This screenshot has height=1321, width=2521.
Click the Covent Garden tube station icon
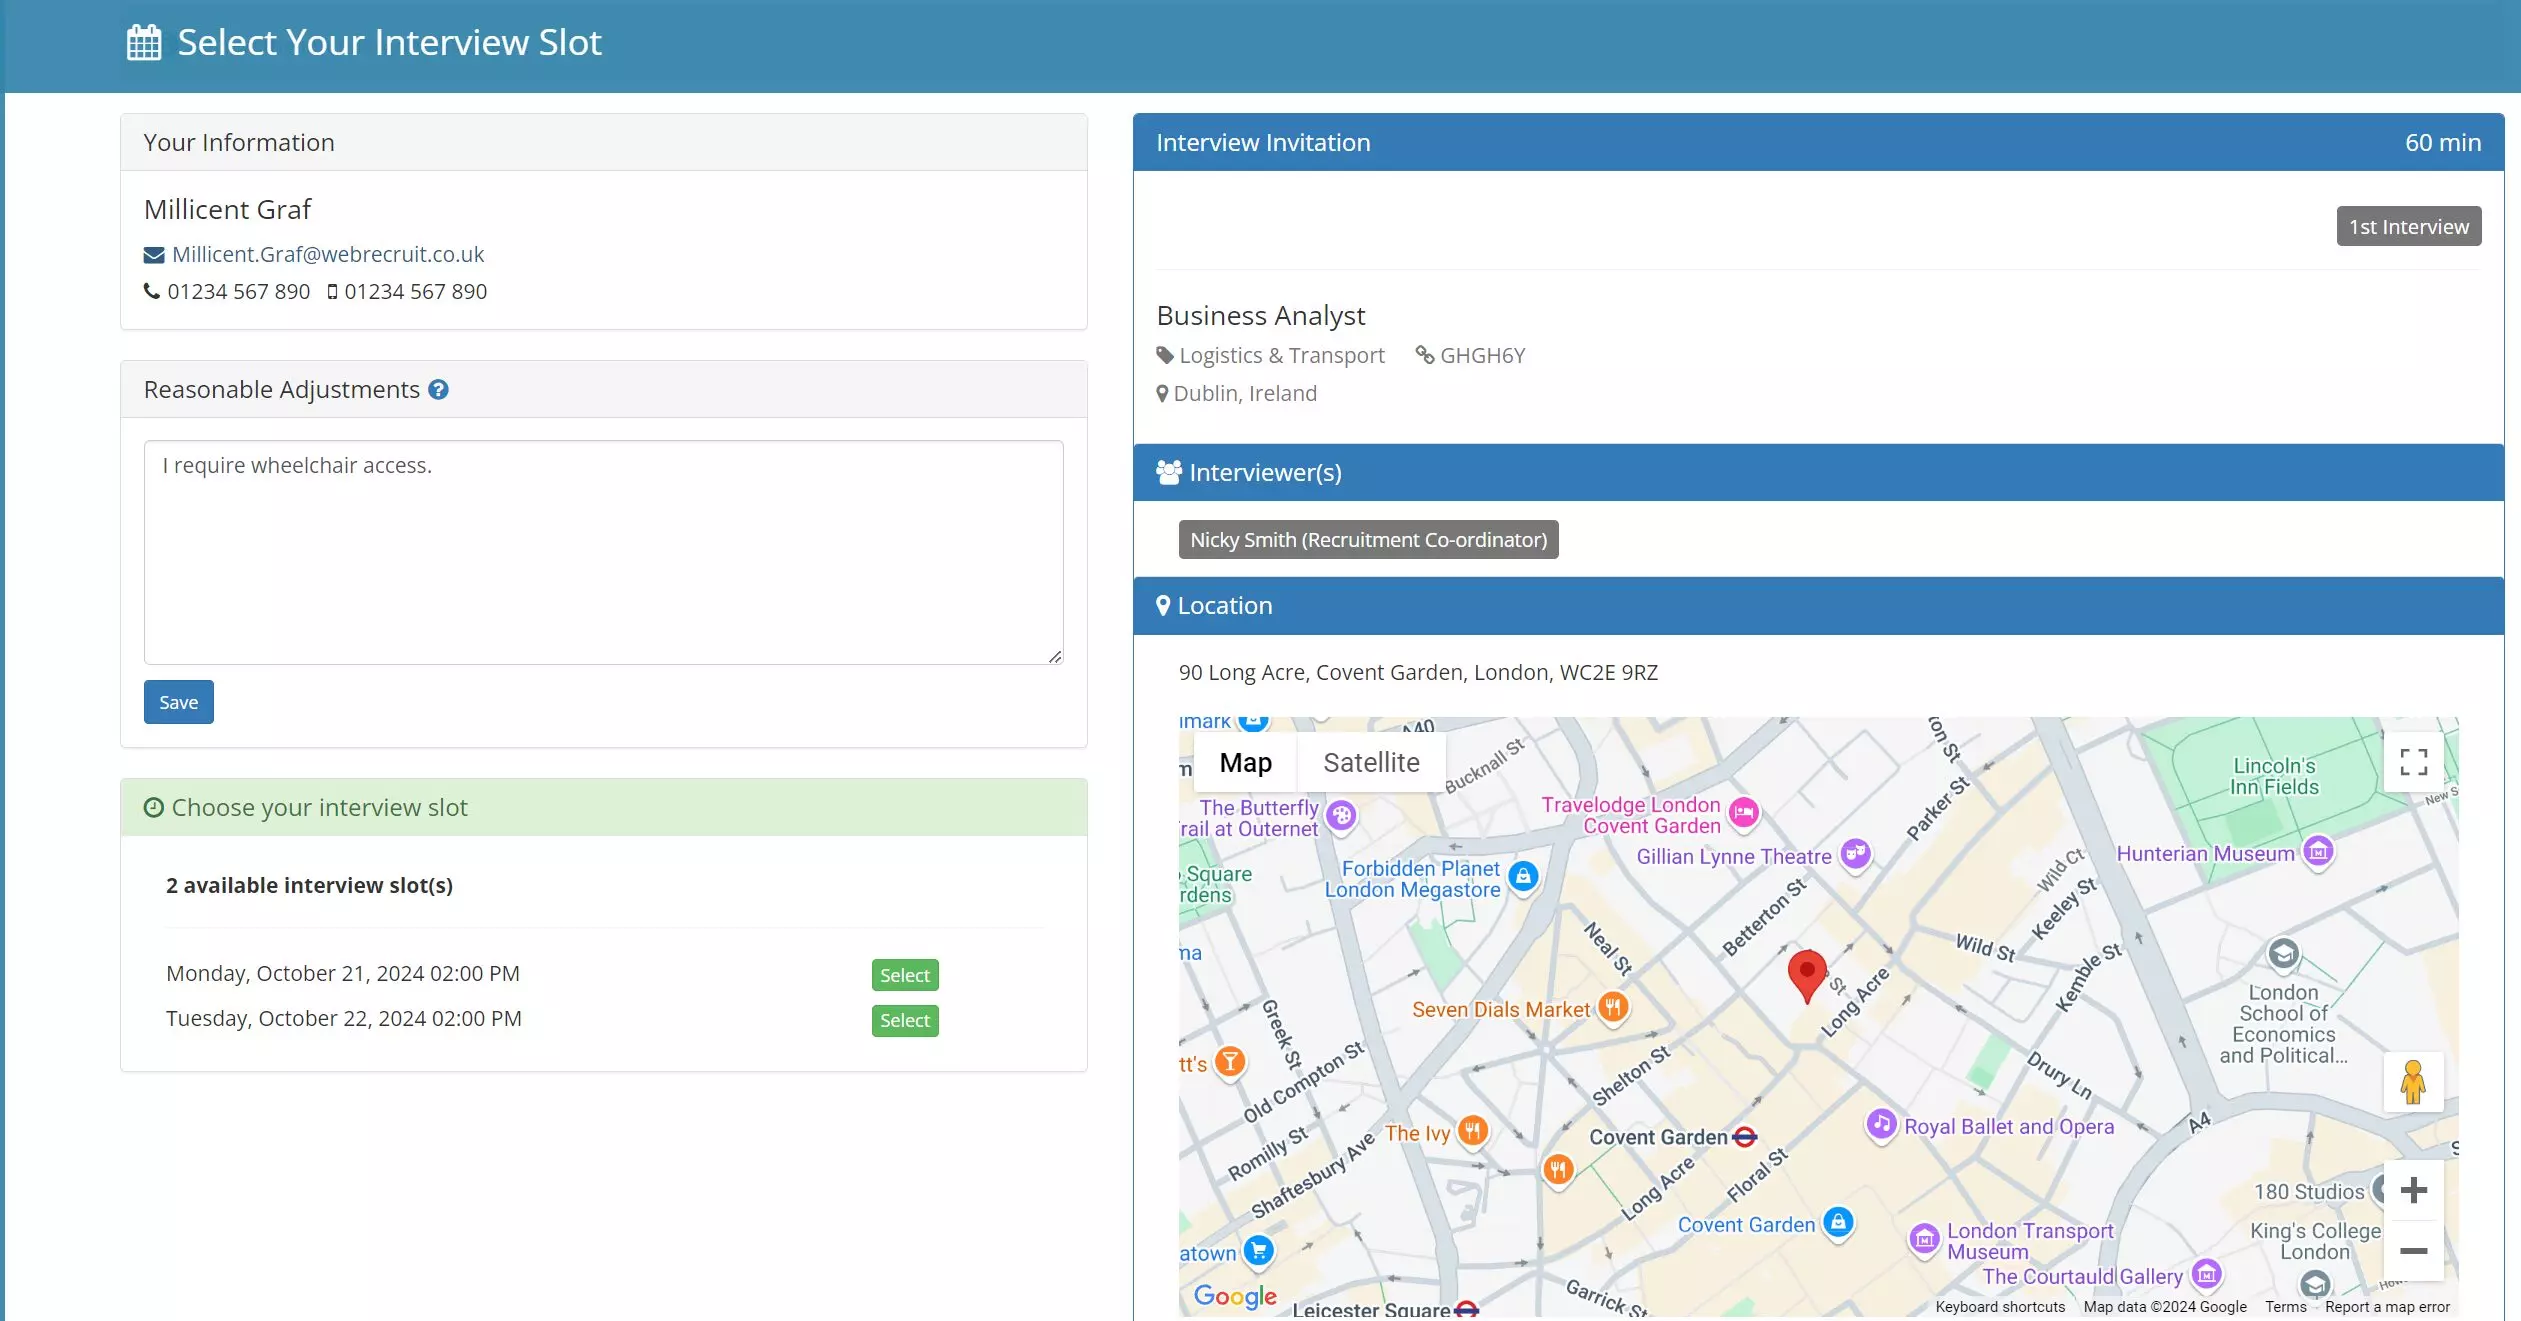click(x=1745, y=1137)
